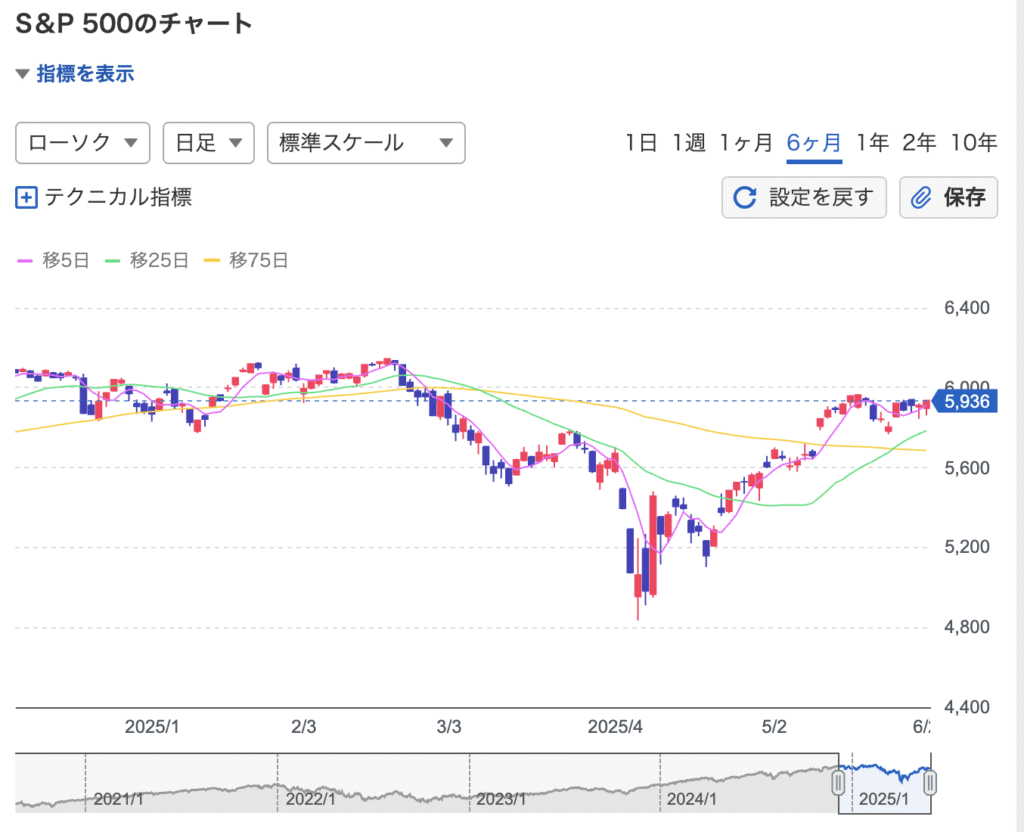Open the 標準スケール scale dropdown

click(366, 142)
